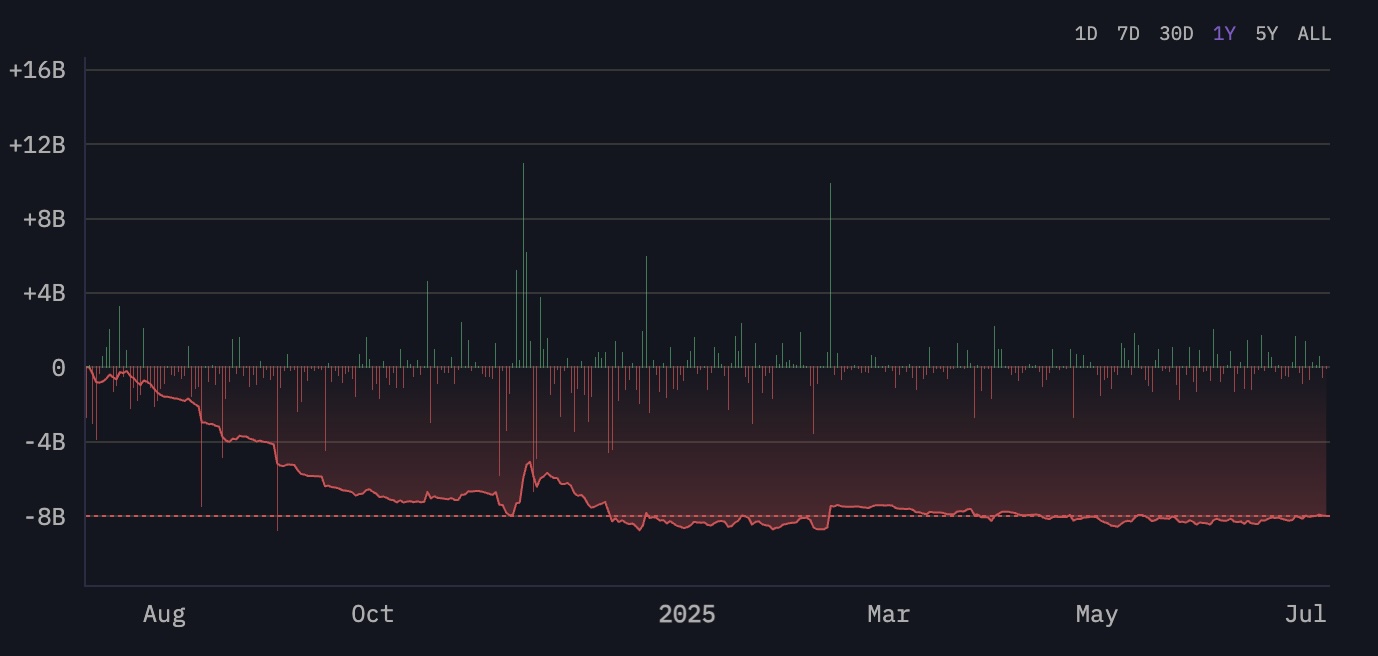Show ALL time range data

[1314, 33]
